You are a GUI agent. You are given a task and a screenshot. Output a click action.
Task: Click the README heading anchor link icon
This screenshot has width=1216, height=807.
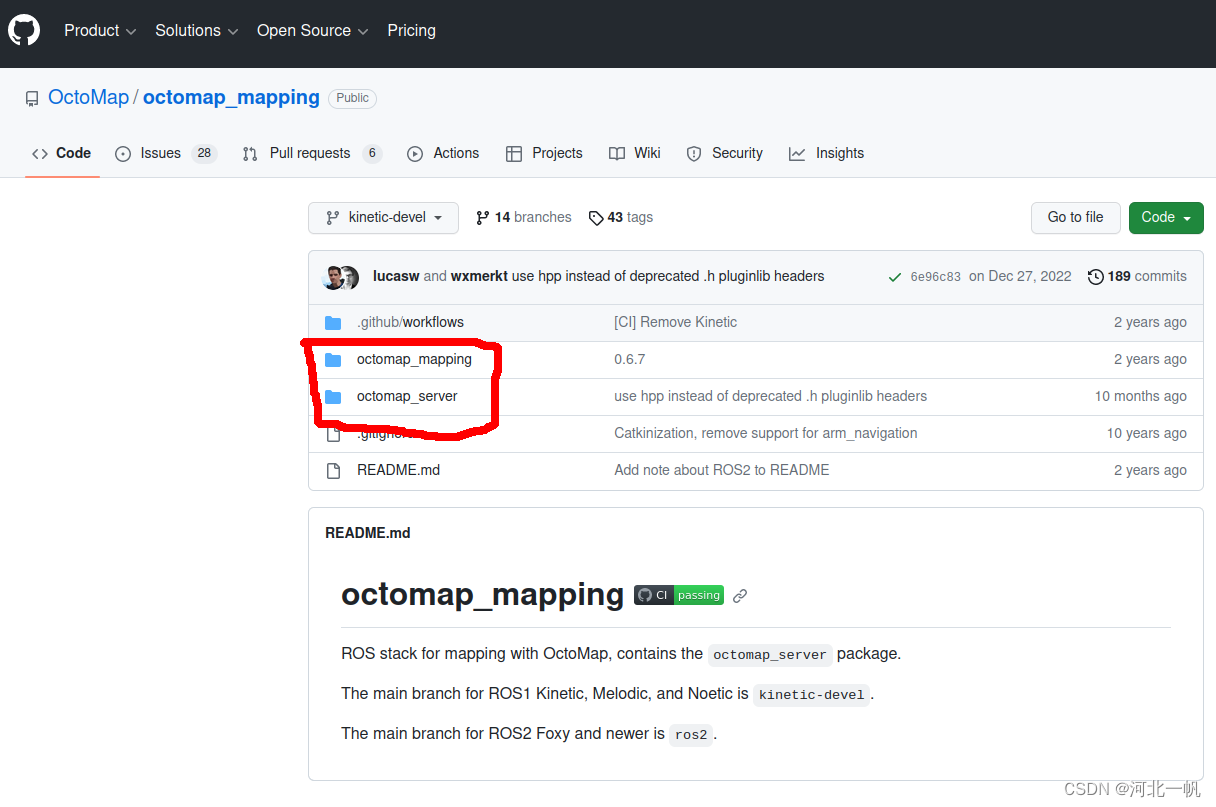tap(740, 595)
